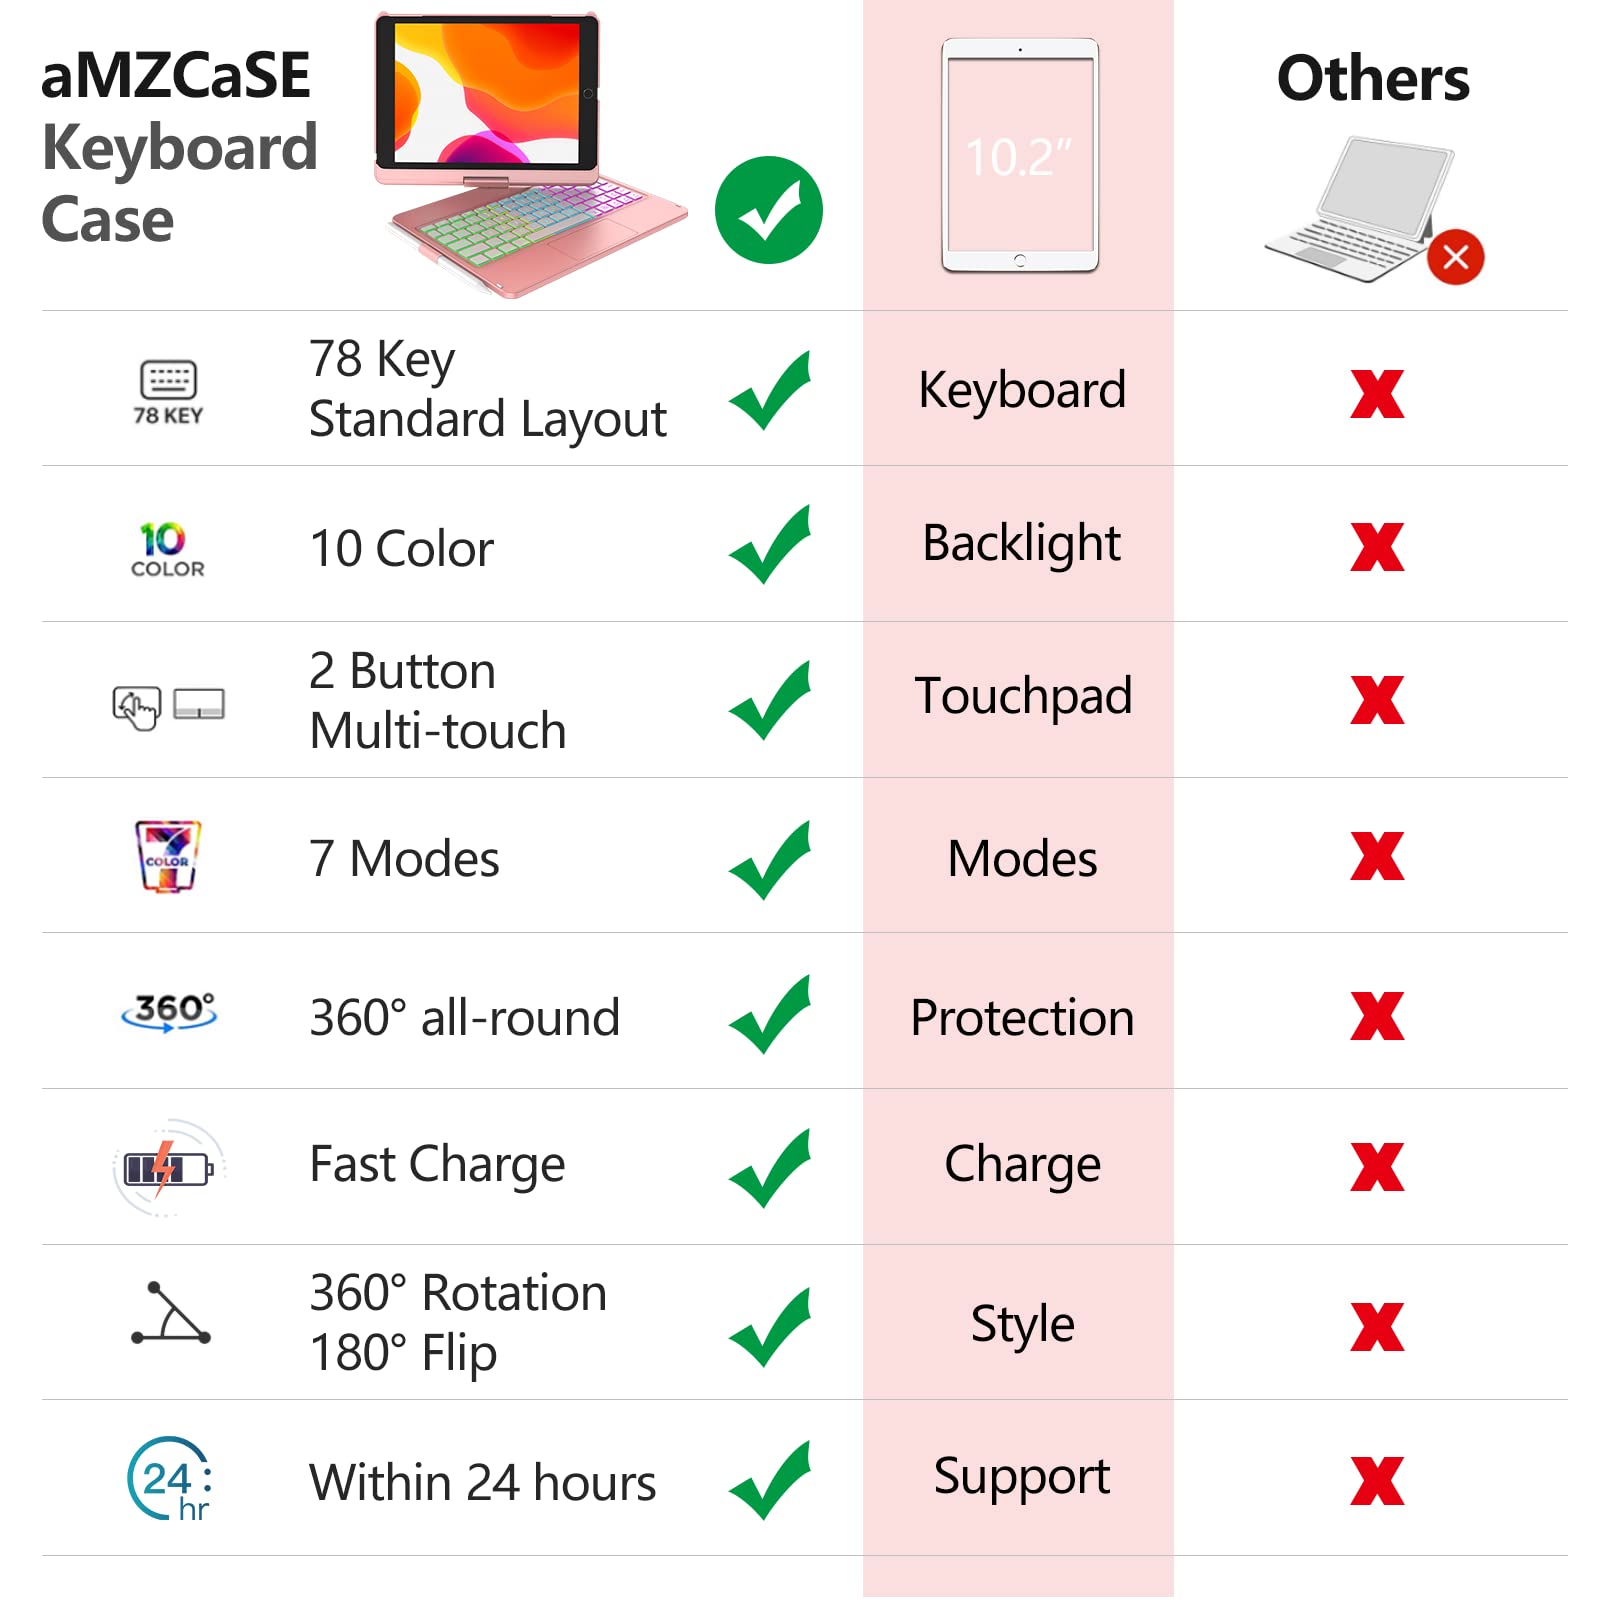Click the red circle X badge
Screen dimensions: 1600x1600
(1455, 257)
